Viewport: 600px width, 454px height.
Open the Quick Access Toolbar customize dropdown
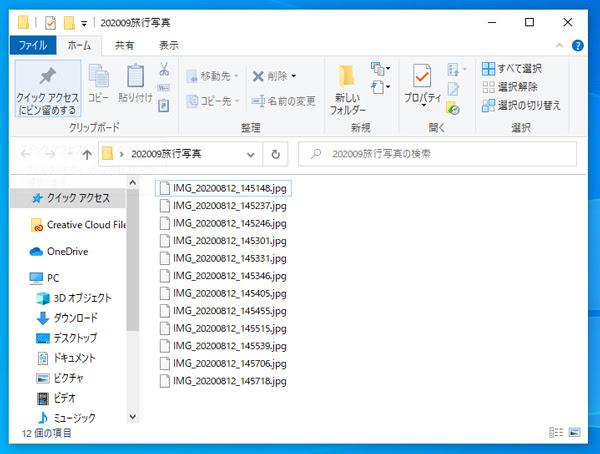84,24
